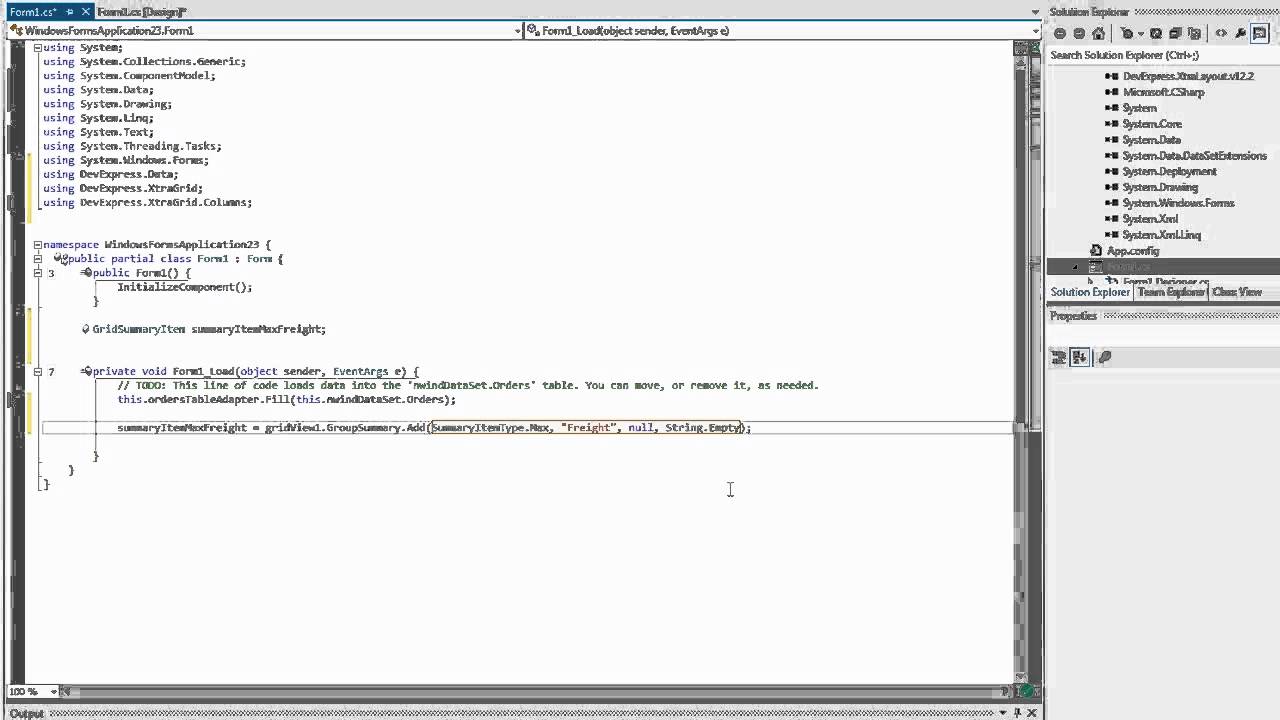Click the App.config file icon
The width and height of the screenshot is (1280, 720).
1096,251
